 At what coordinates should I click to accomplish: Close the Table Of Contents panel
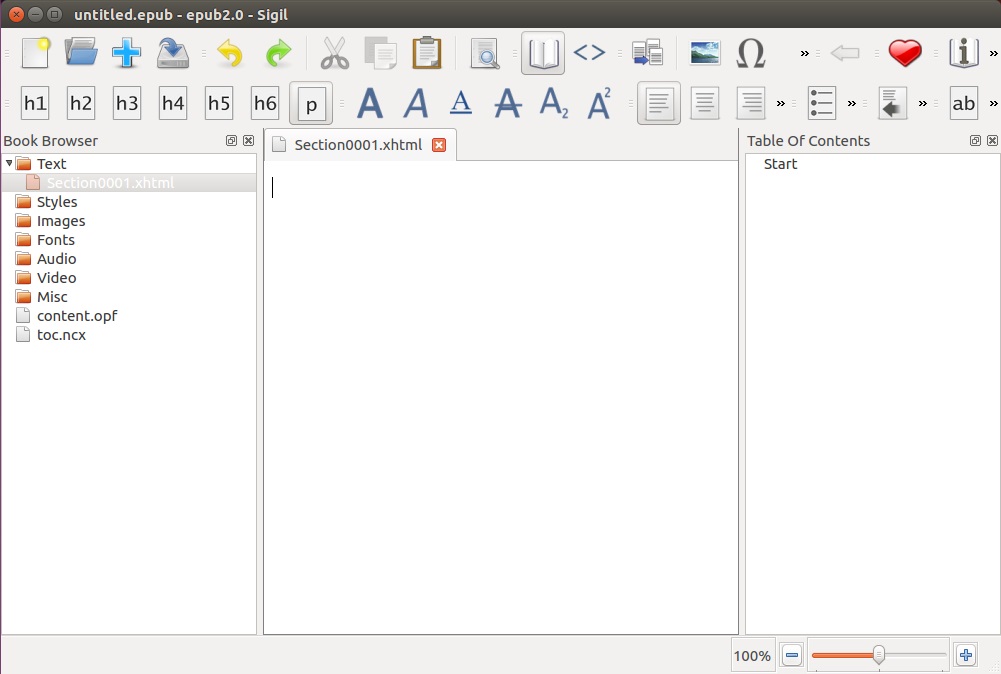point(992,140)
